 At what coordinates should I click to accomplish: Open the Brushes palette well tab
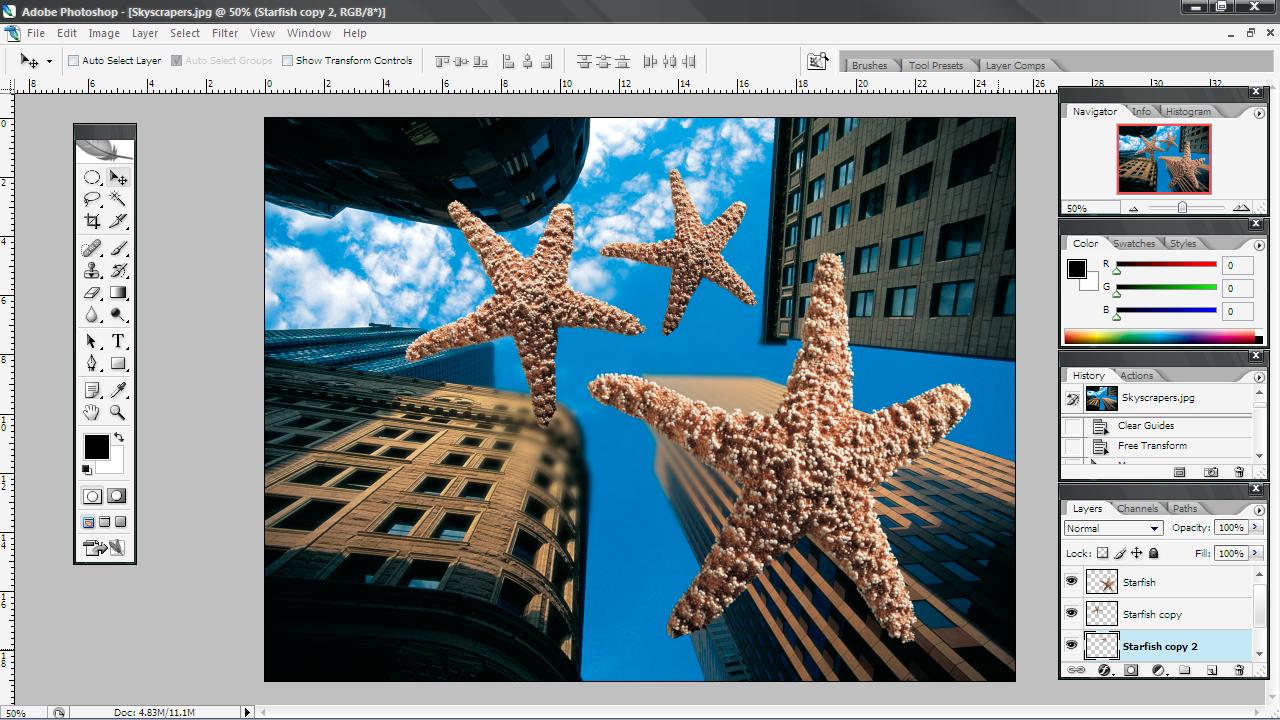click(869, 66)
